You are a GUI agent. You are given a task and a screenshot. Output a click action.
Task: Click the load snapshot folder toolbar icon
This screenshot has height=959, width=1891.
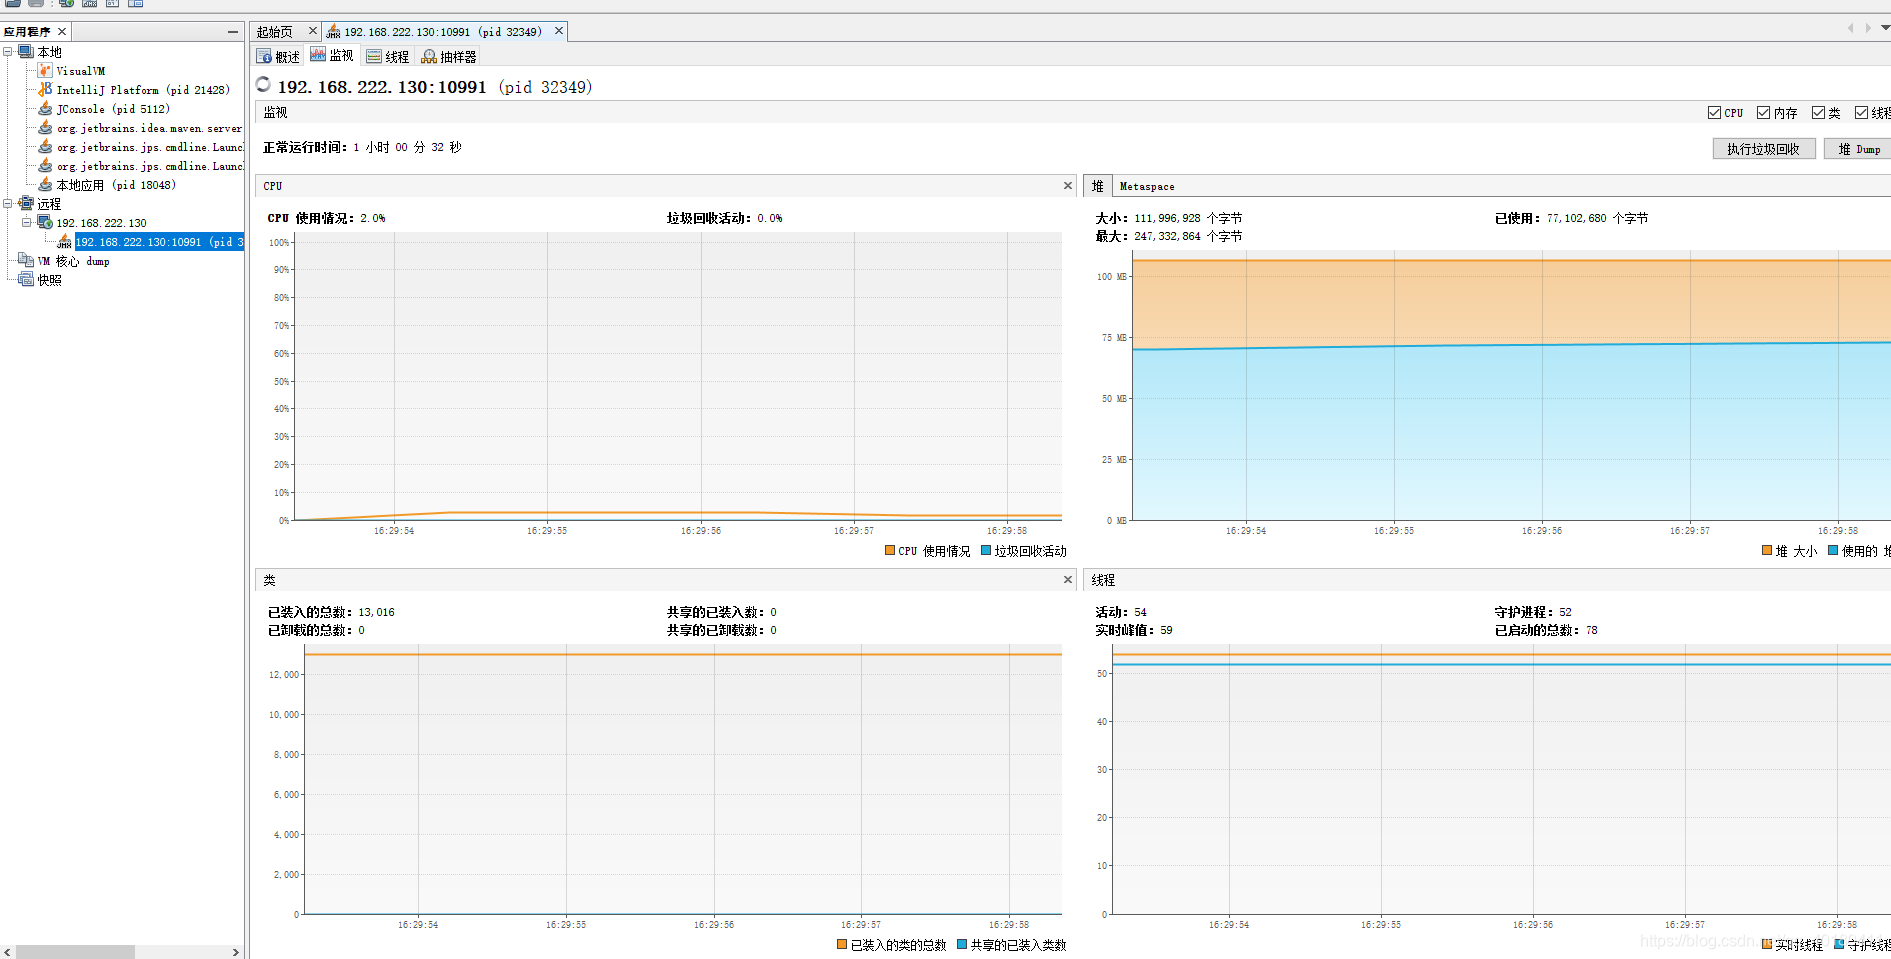click(12, 4)
